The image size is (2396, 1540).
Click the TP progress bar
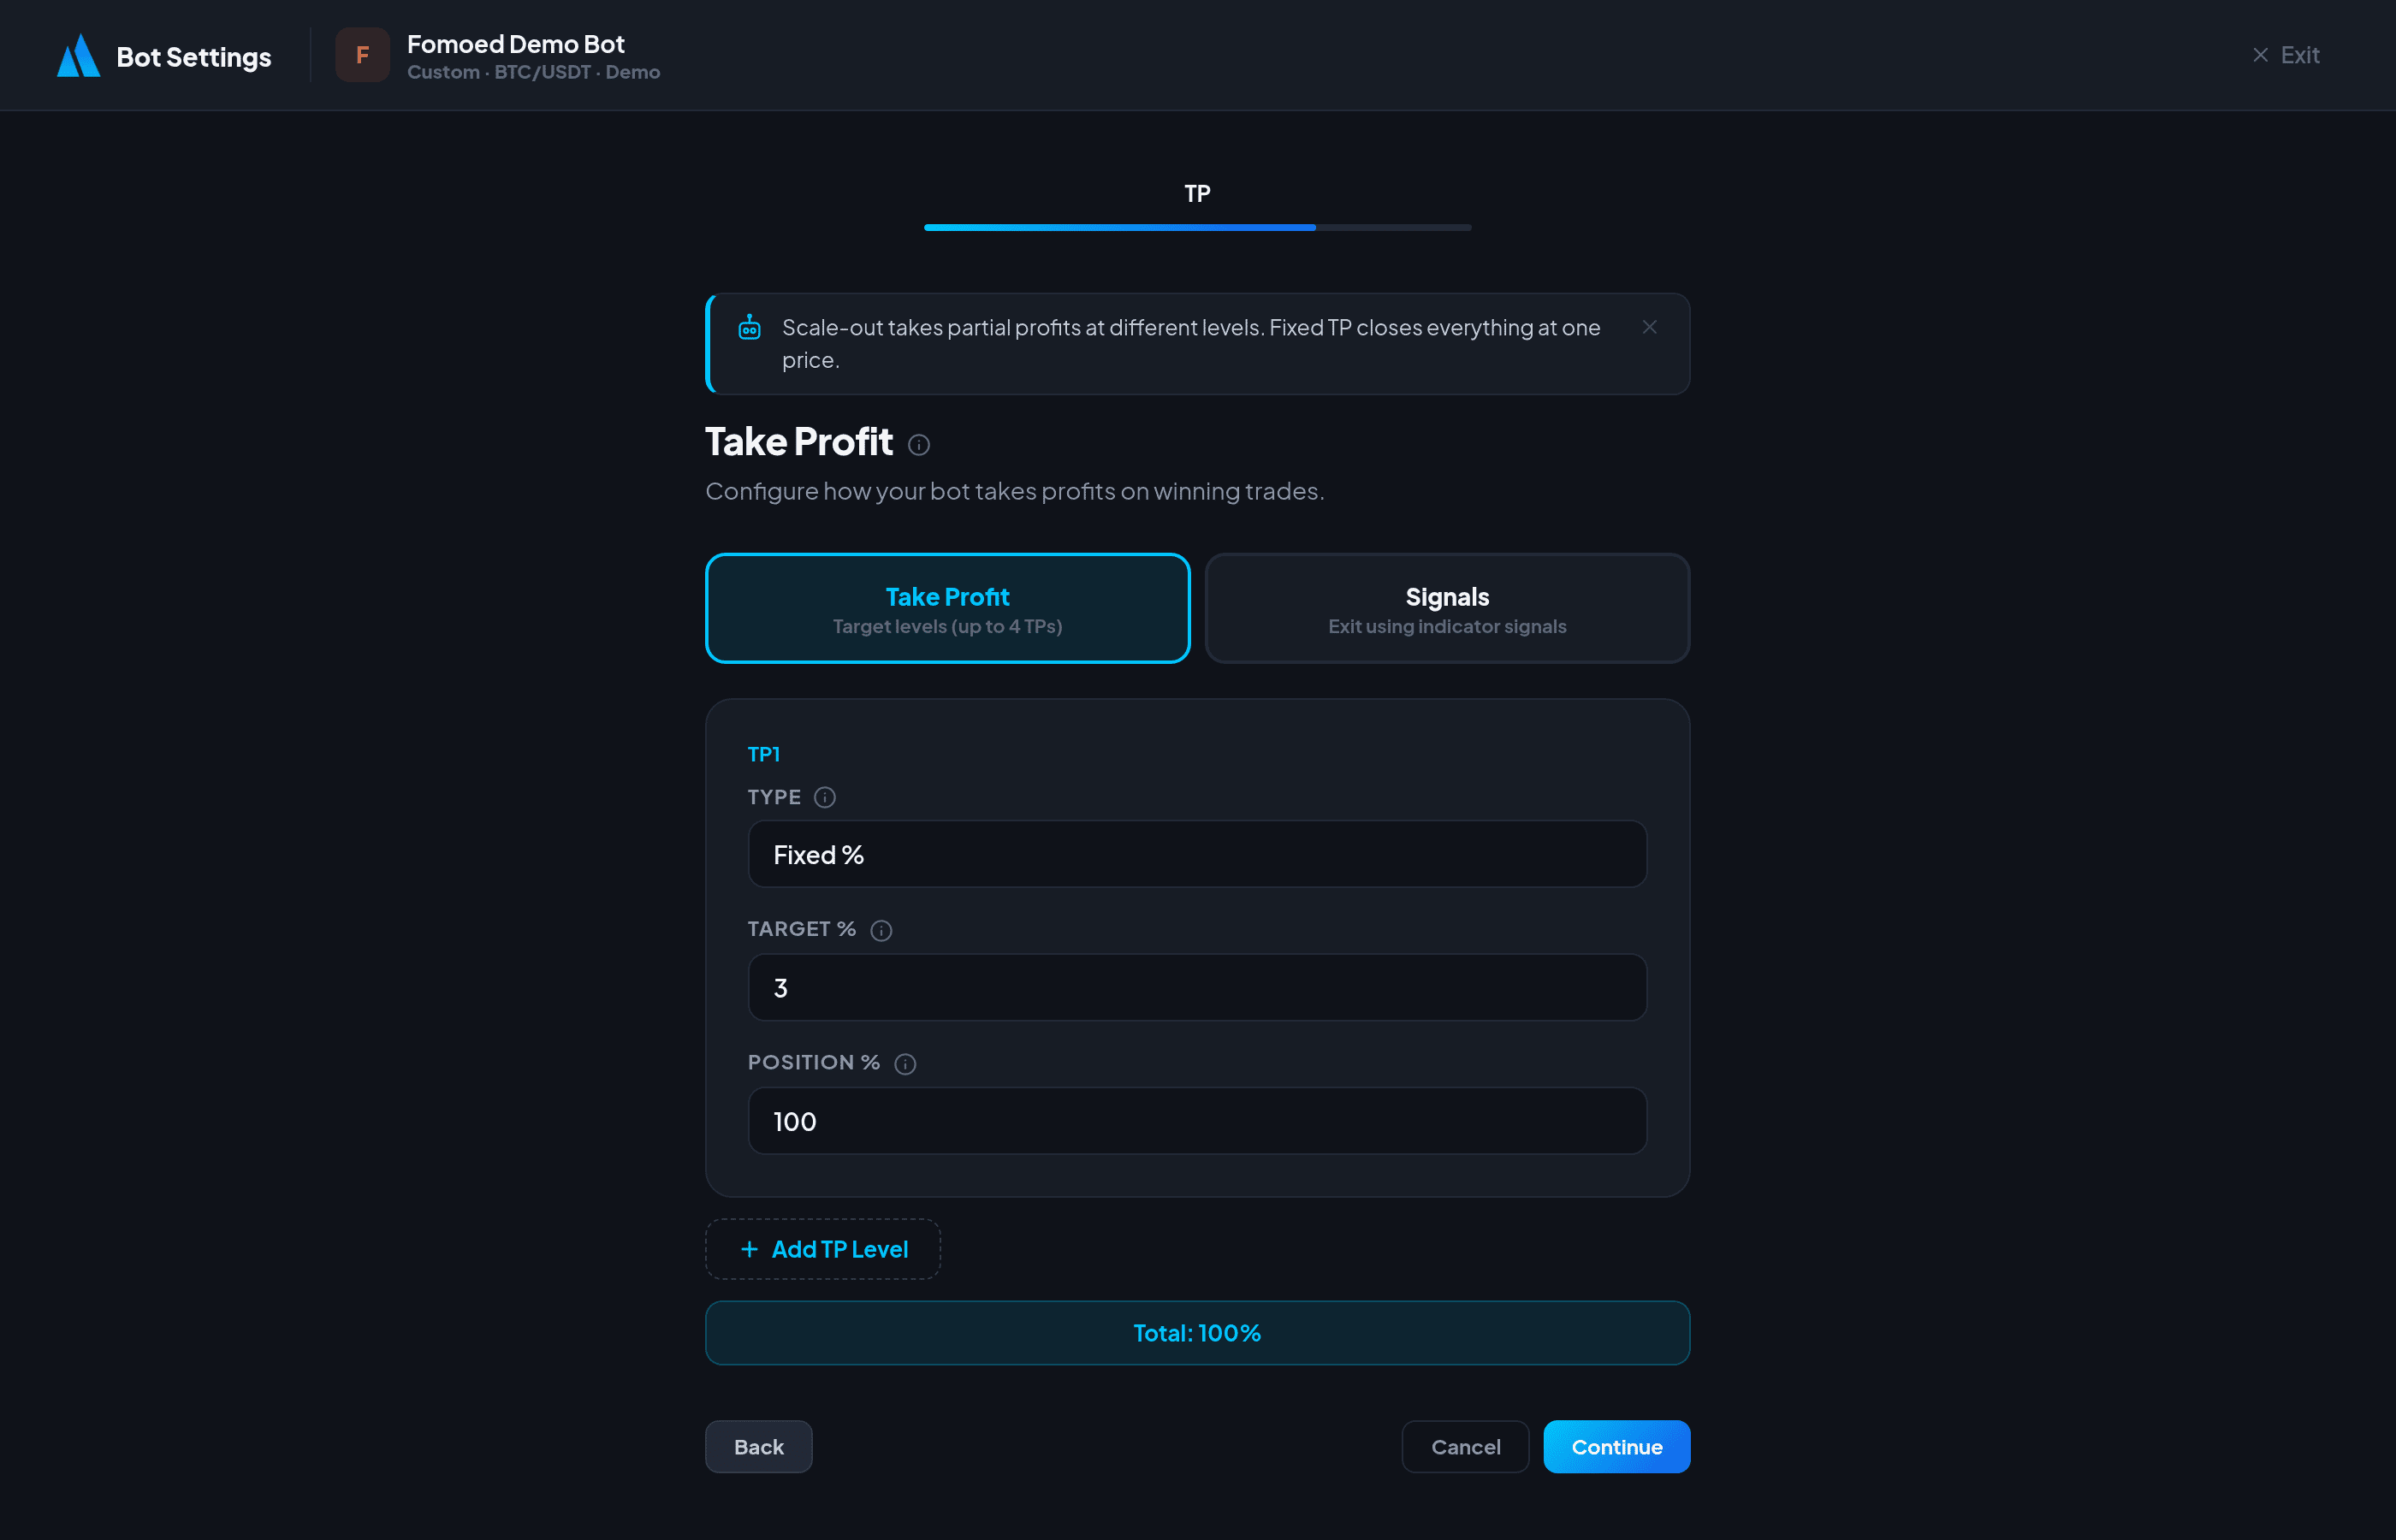point(1197,227)
